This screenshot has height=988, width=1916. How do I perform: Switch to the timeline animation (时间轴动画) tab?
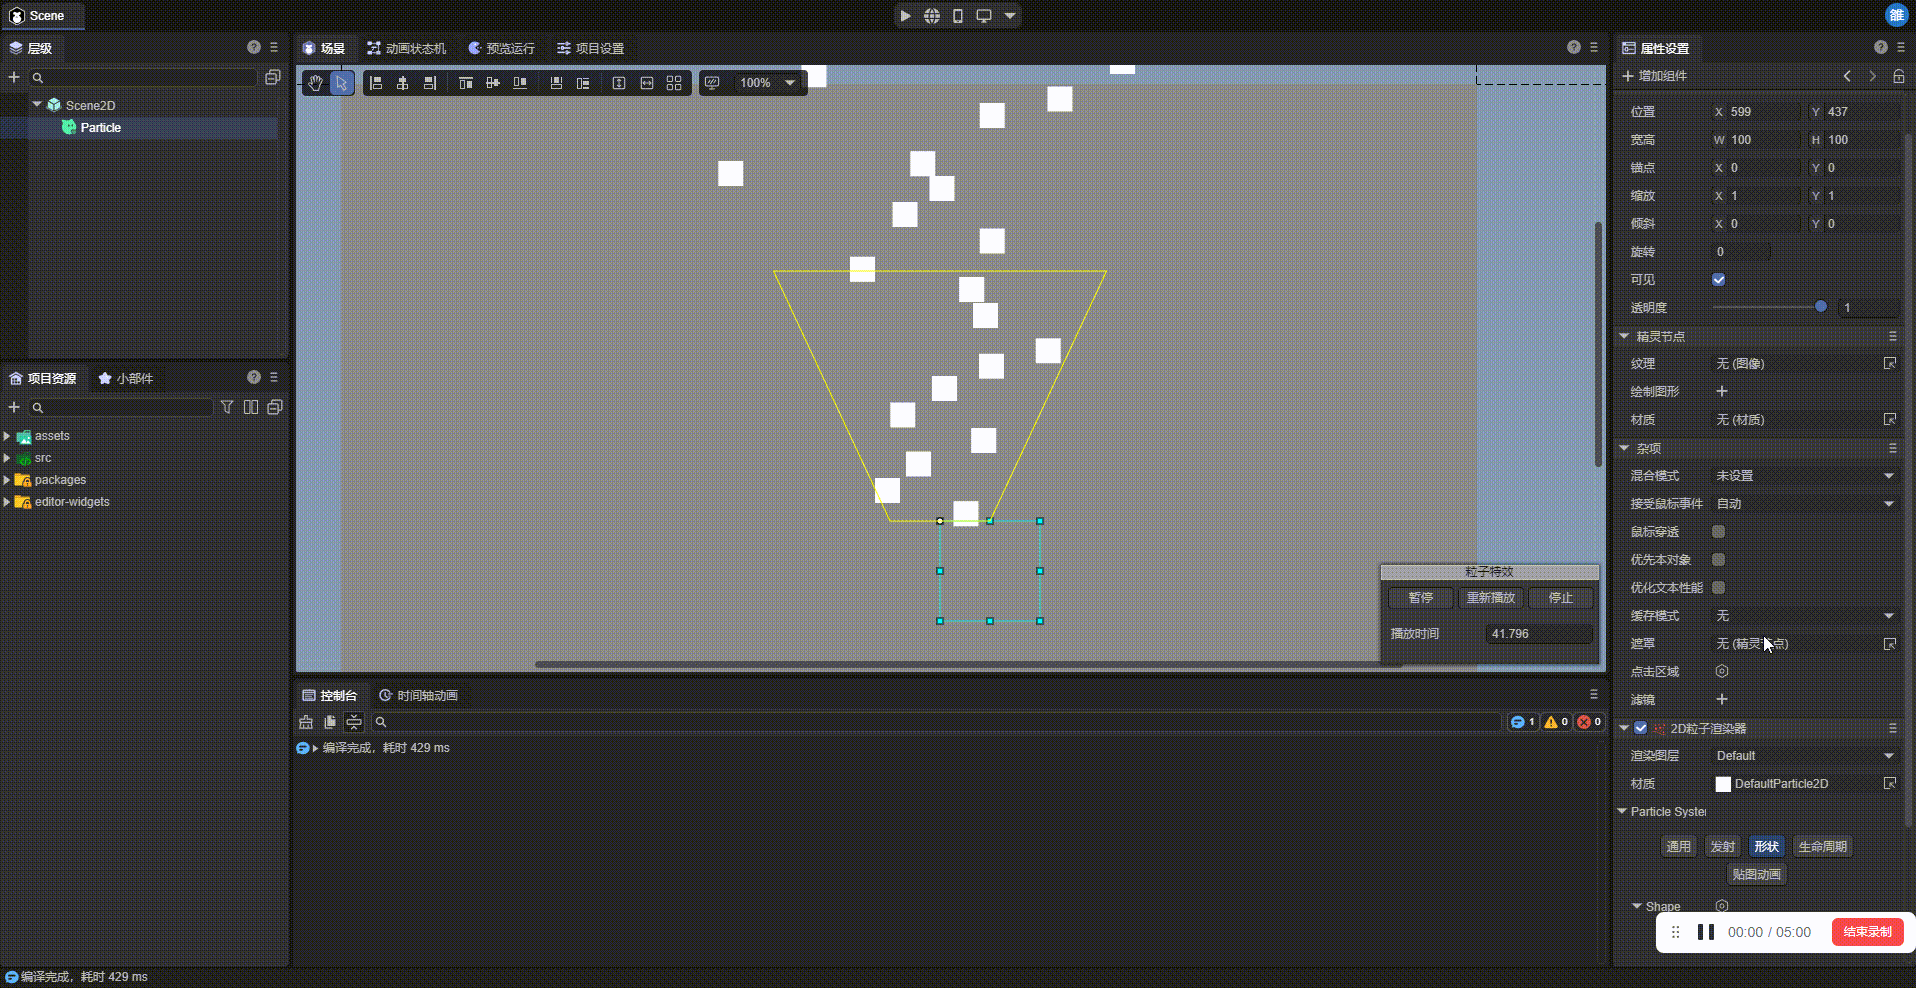pos(418,696)
